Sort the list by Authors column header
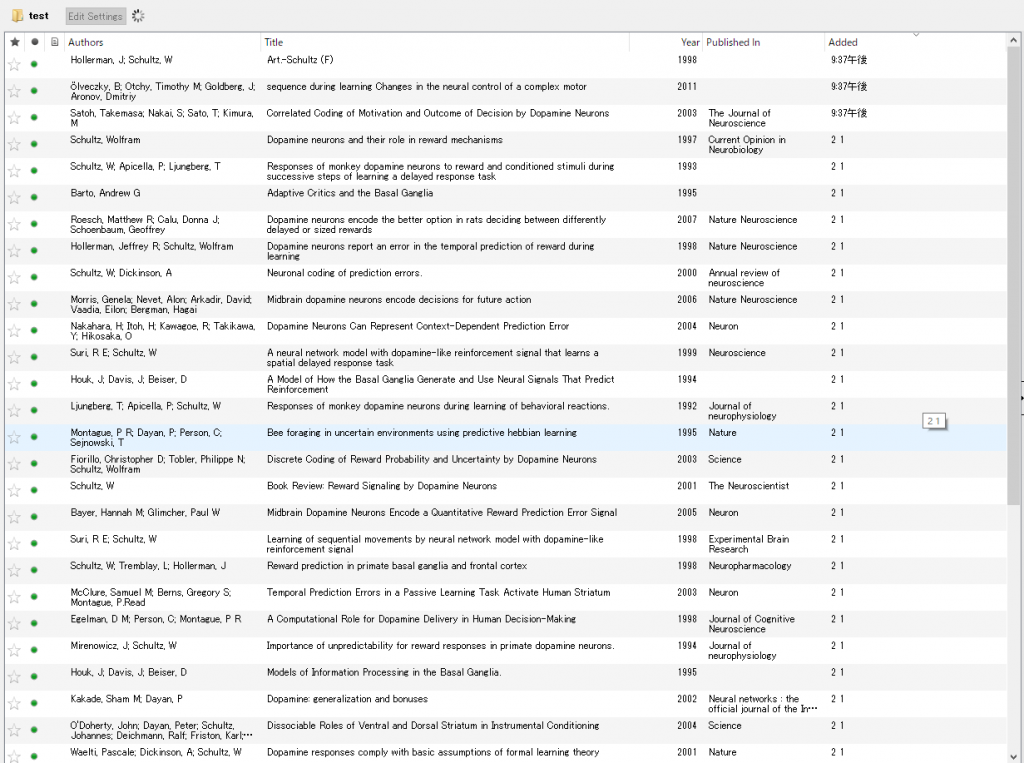 [86, 42]
